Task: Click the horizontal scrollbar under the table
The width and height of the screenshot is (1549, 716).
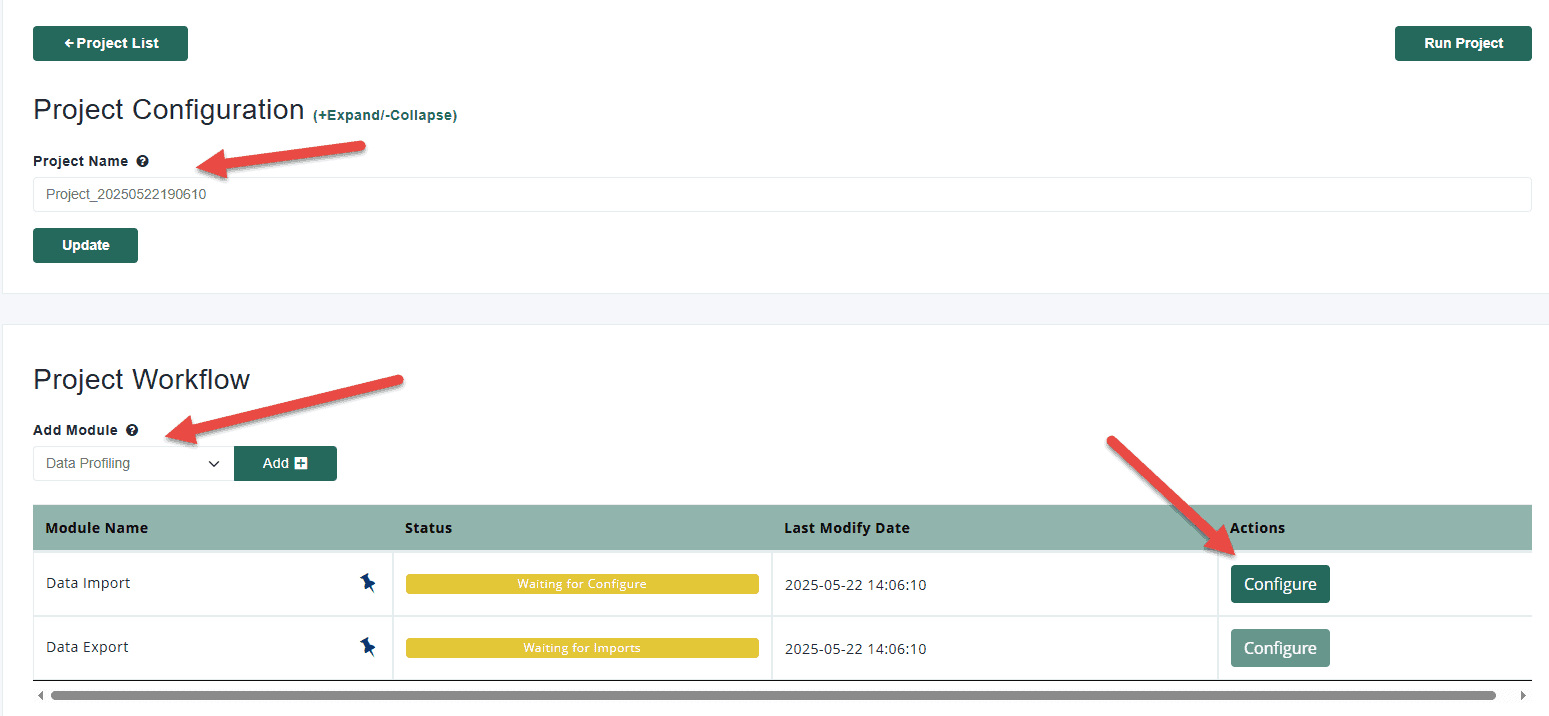Action: coord(772,695)
